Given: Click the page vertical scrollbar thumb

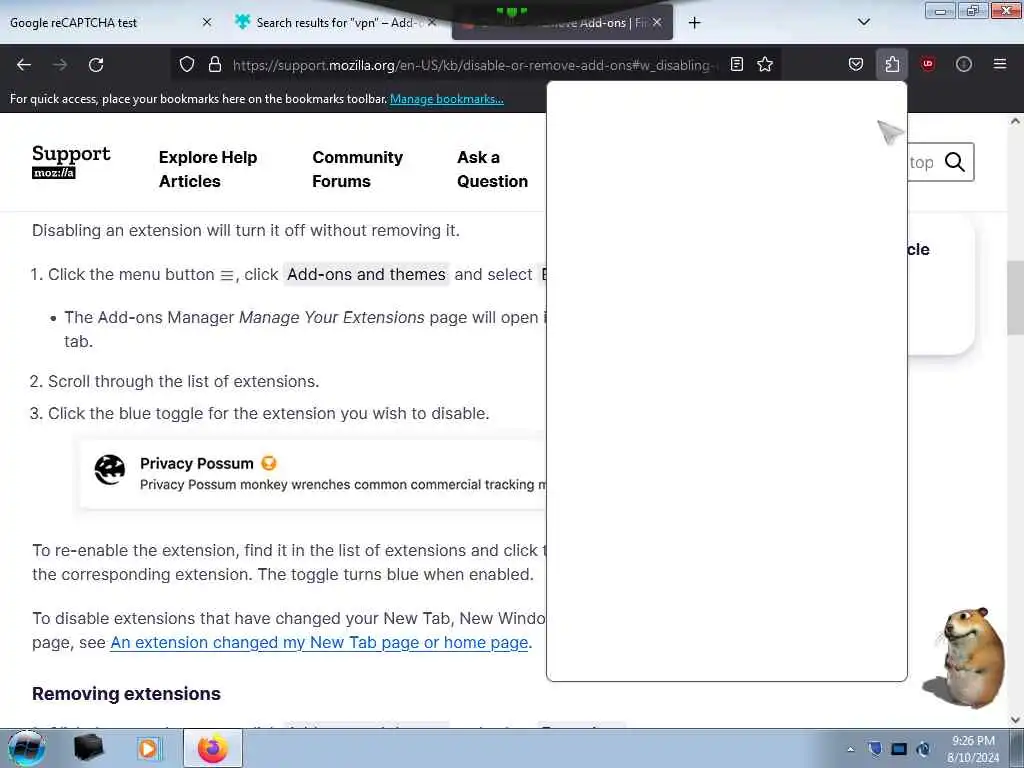Looking at the screenshot, I should click(x=1016, y=298).
